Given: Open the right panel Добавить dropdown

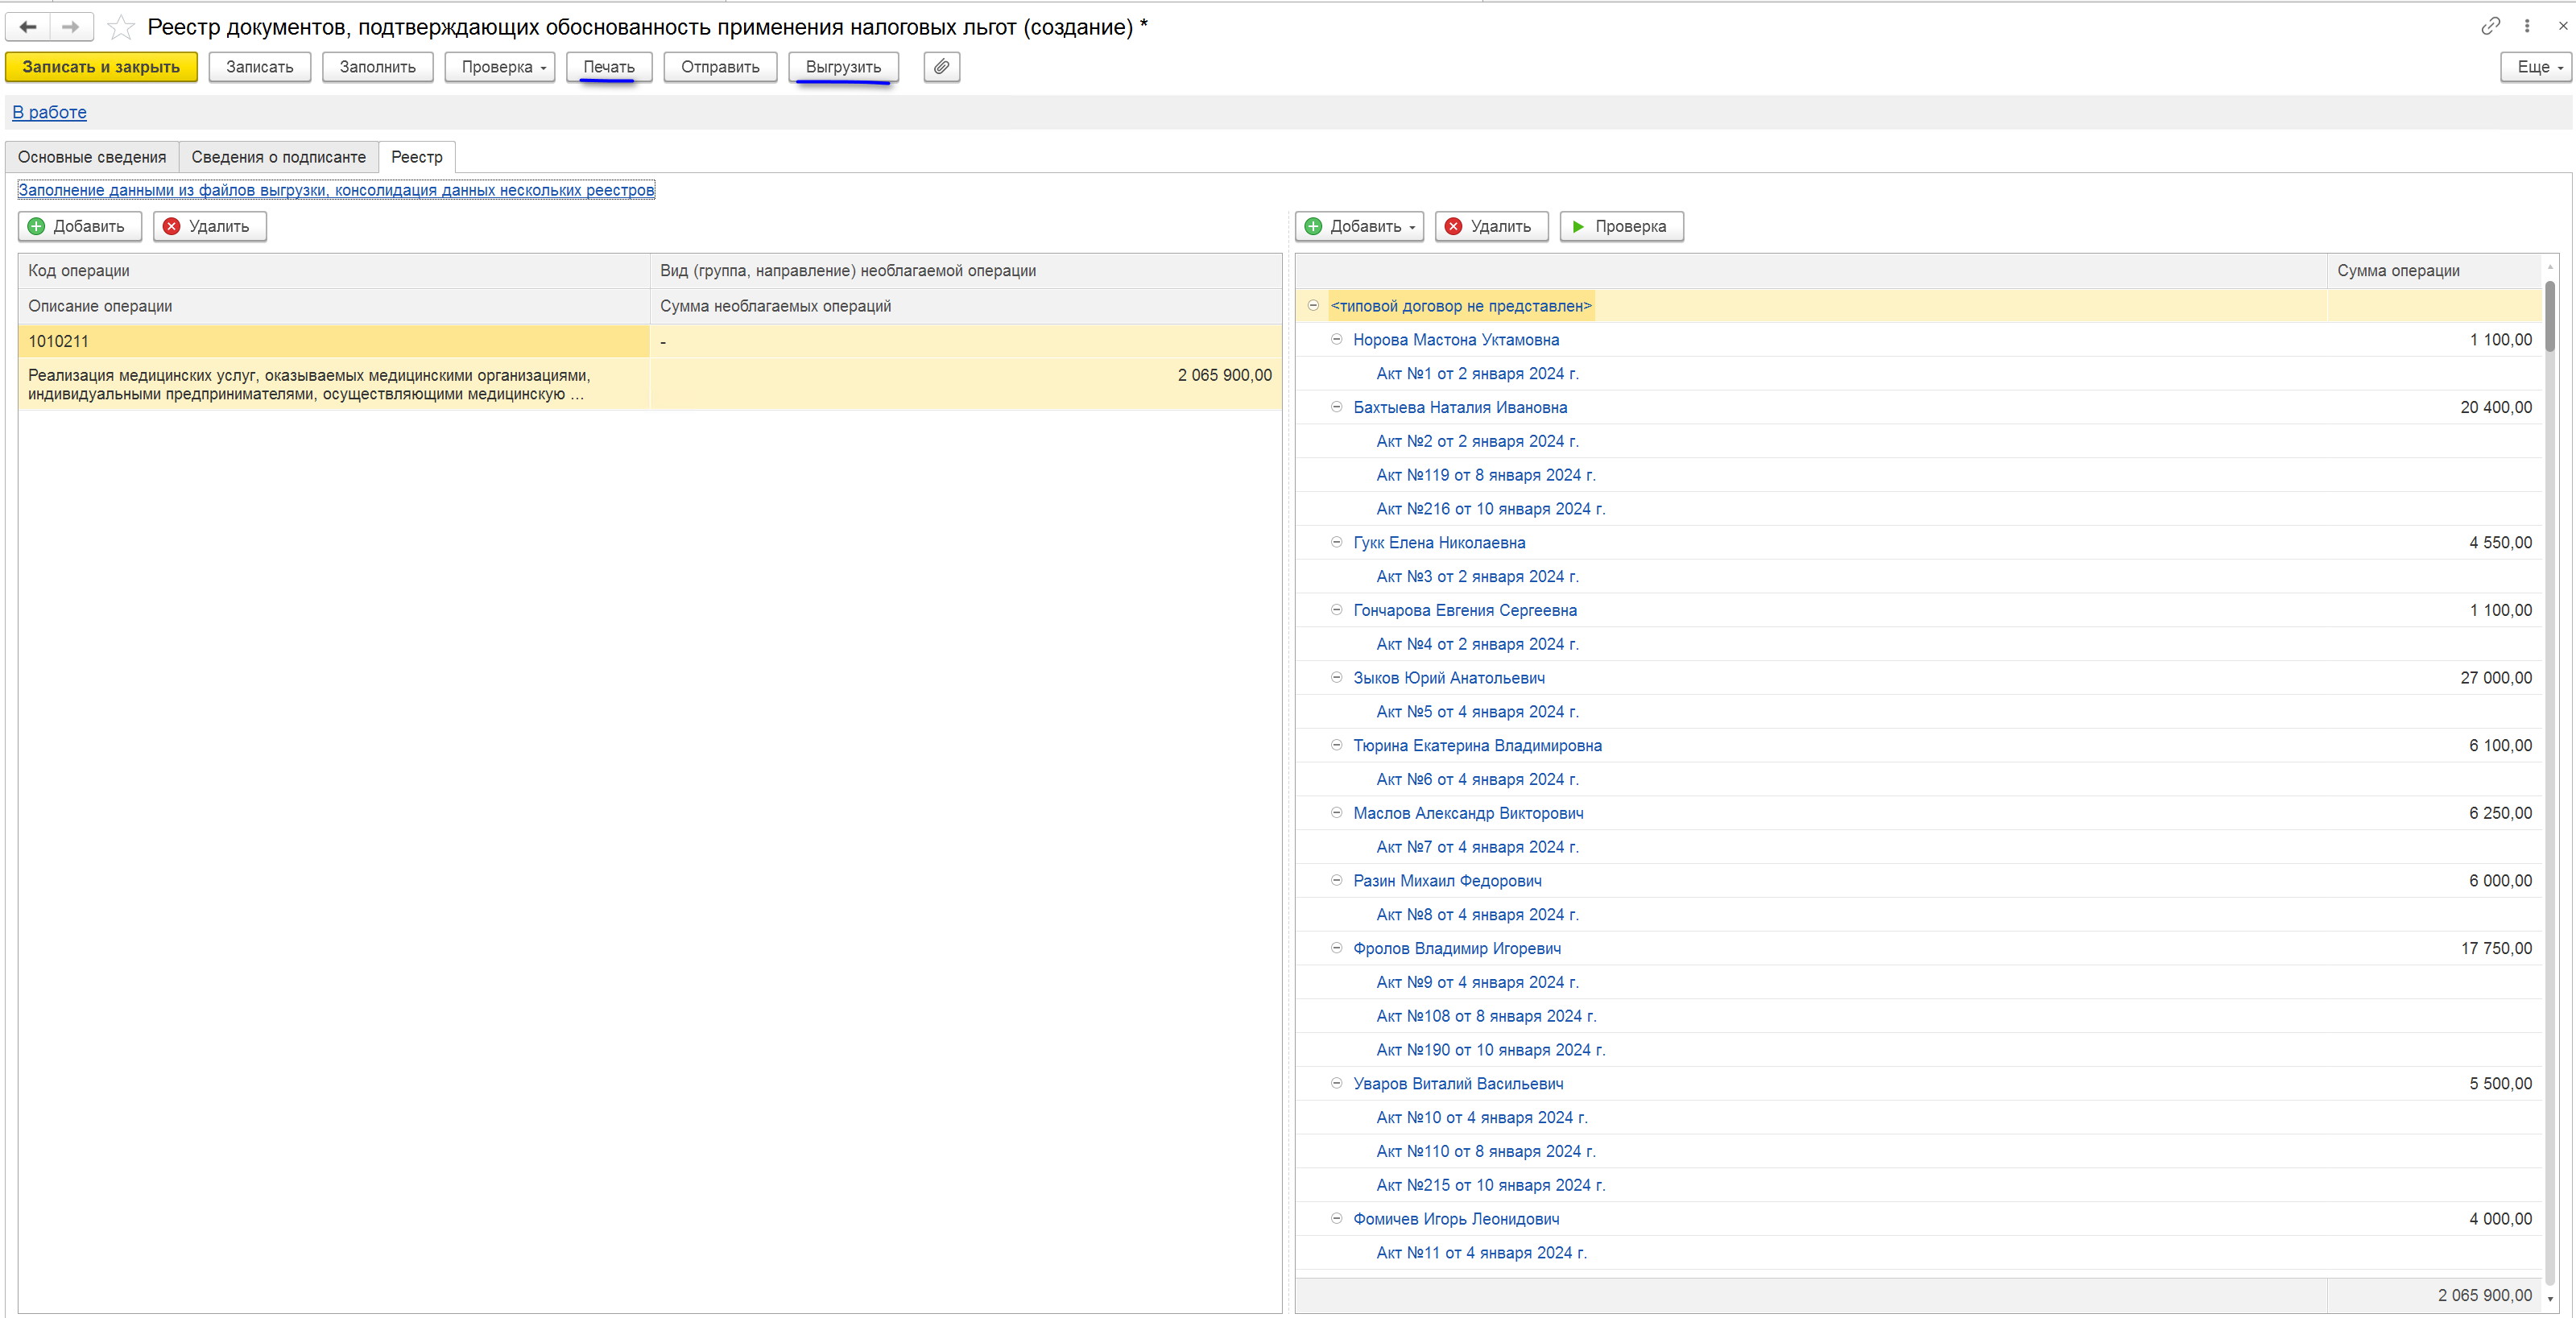Looking at the screenshot, I should click(x=1363, y=226).
